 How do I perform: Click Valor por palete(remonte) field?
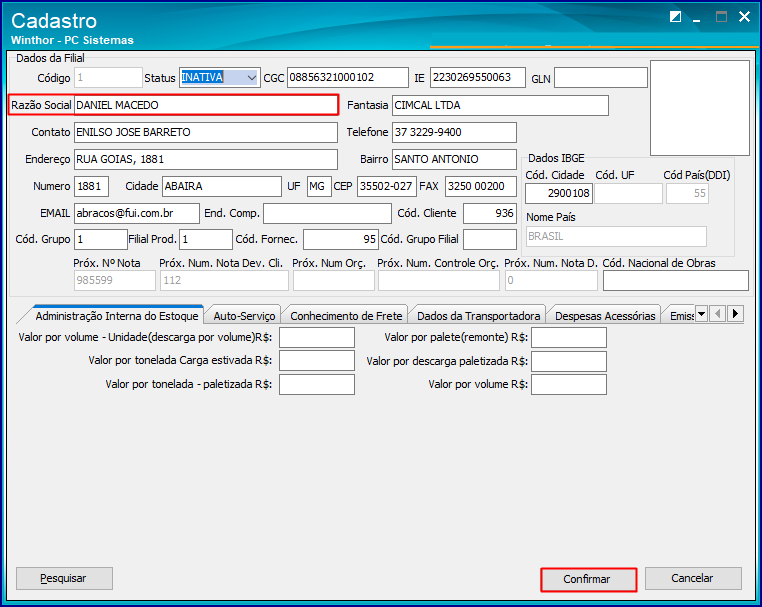[569, 338]
